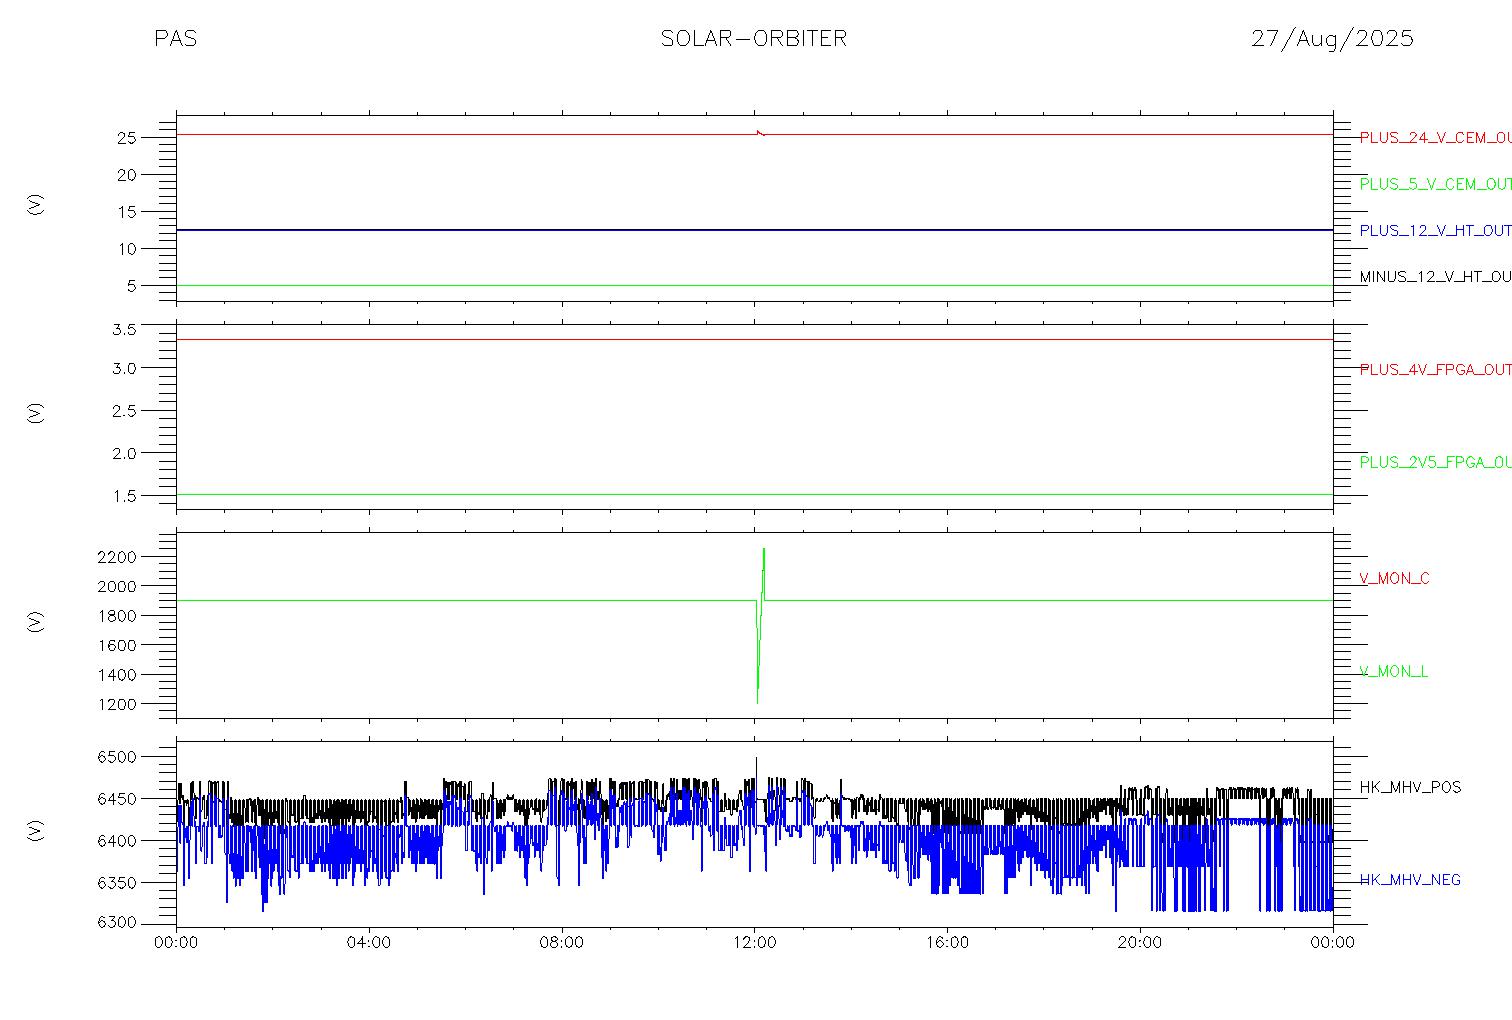Click the PLUS_5_V_CEM_OUT legend label

click(1435, 184)
